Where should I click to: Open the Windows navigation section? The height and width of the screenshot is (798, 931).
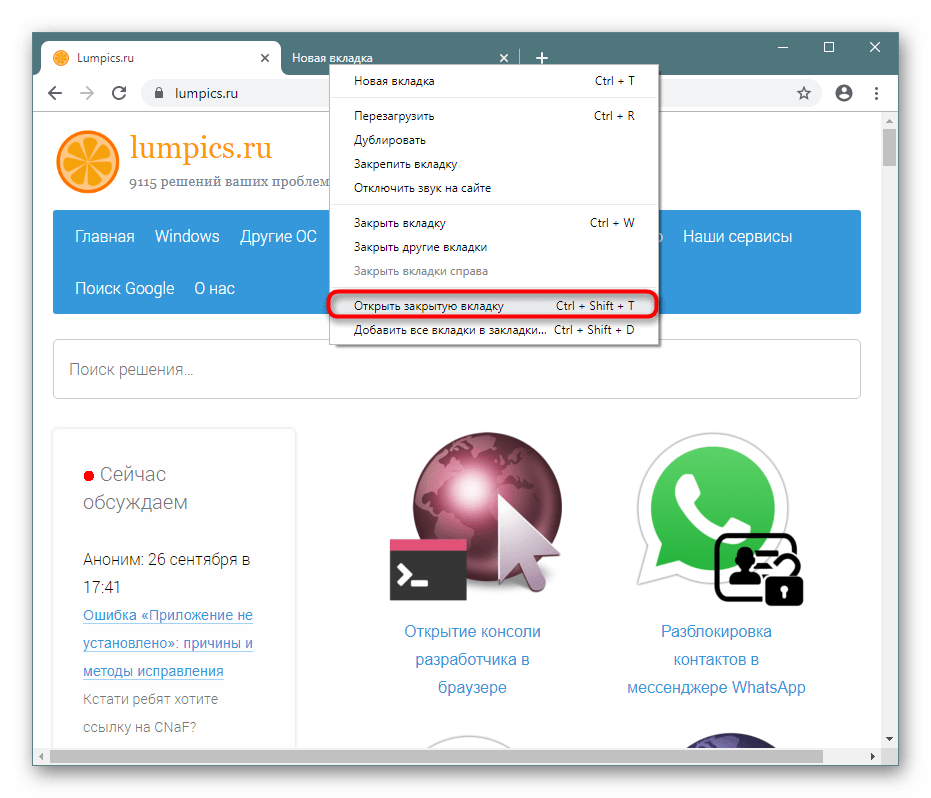click(187, 236)
